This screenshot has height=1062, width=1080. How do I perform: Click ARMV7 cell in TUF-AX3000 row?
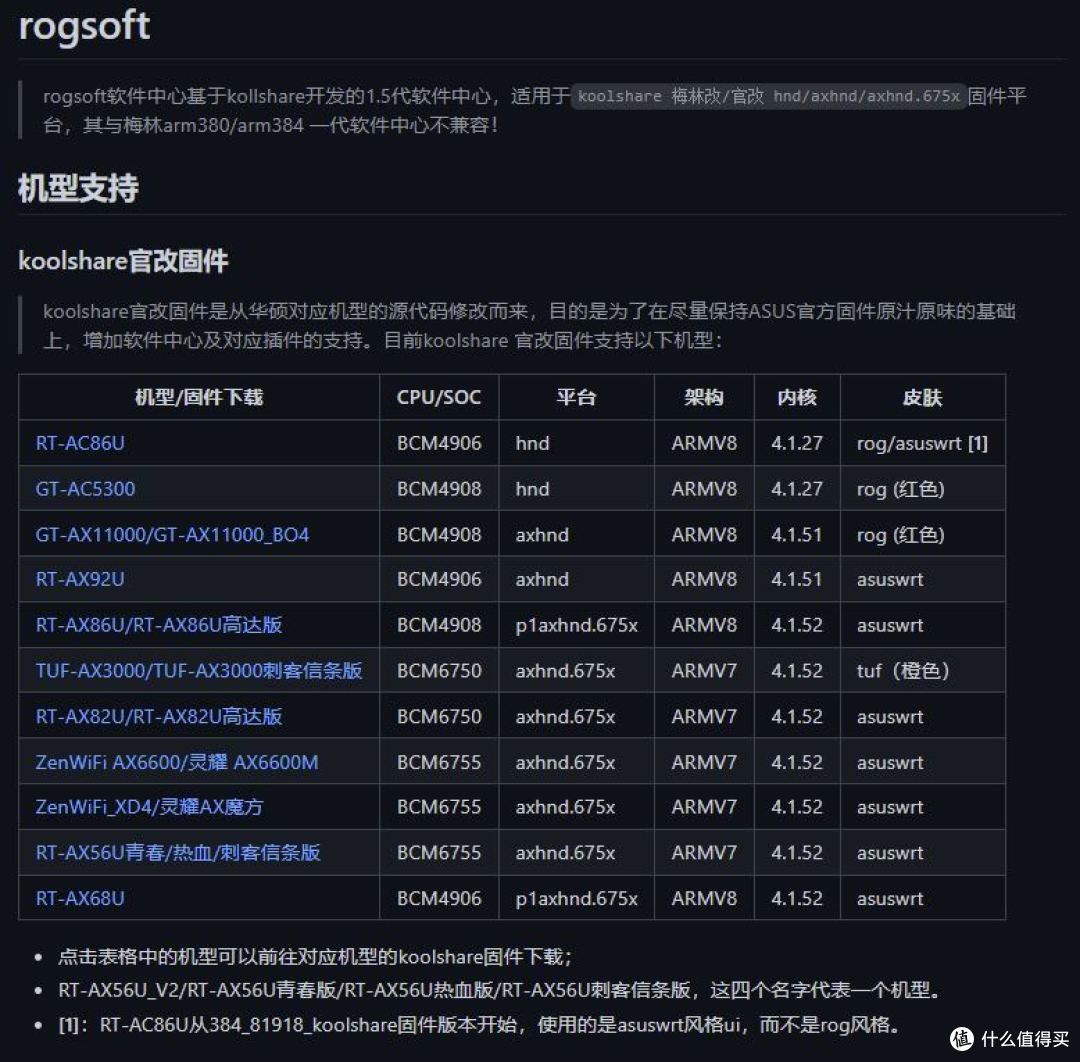coord(704,671)
